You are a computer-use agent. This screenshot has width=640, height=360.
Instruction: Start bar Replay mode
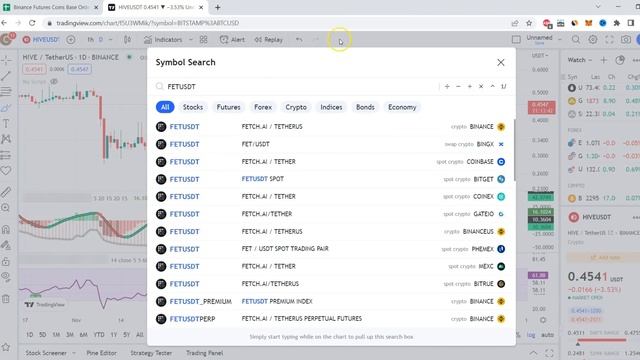pos(269,40)
